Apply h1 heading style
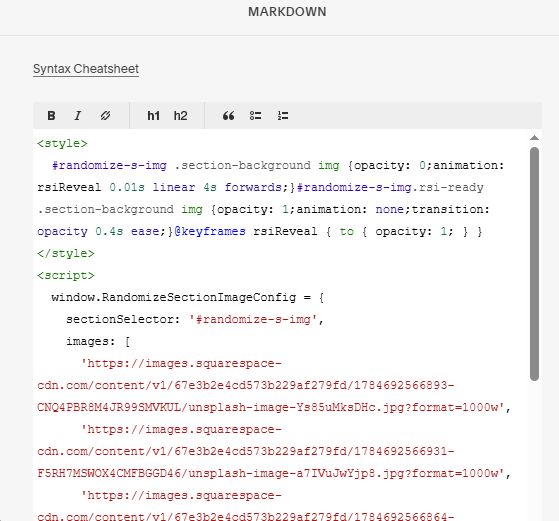Screen dimensions: 559x521 [153, 116]
